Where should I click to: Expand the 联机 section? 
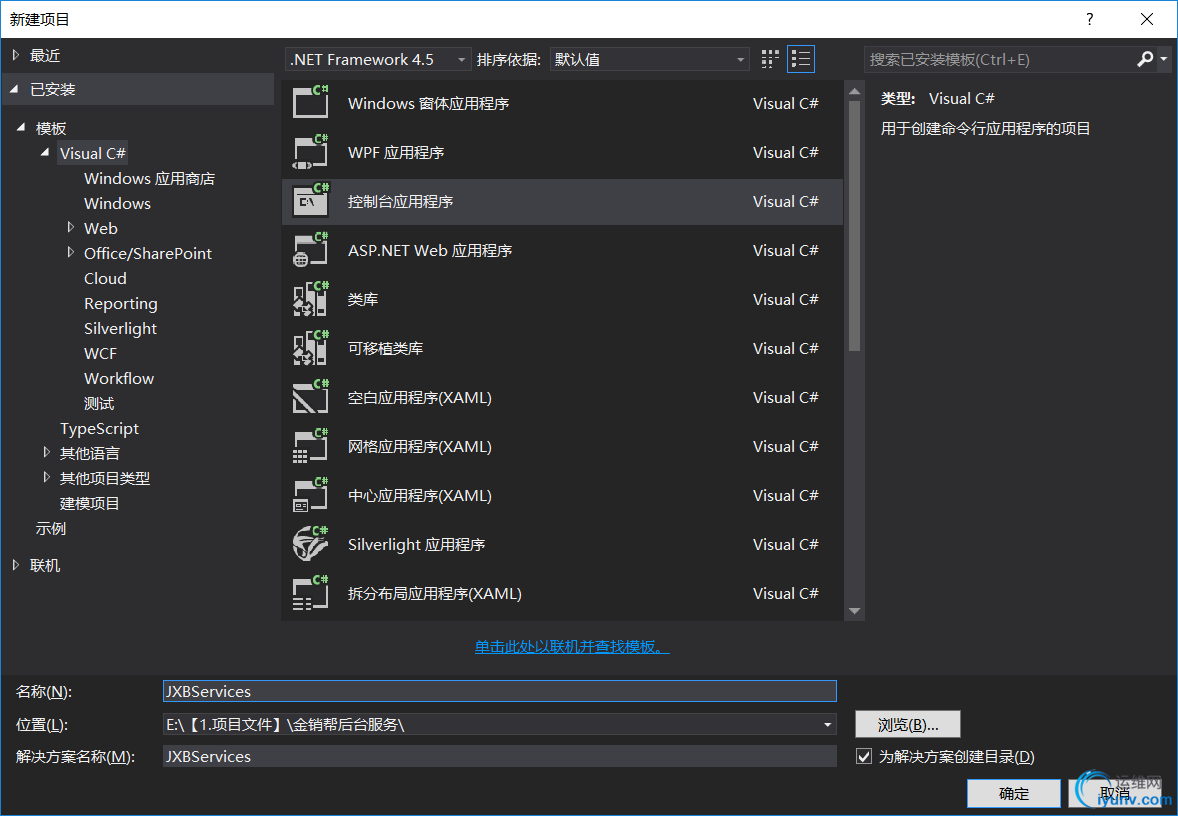pos(16,564)
